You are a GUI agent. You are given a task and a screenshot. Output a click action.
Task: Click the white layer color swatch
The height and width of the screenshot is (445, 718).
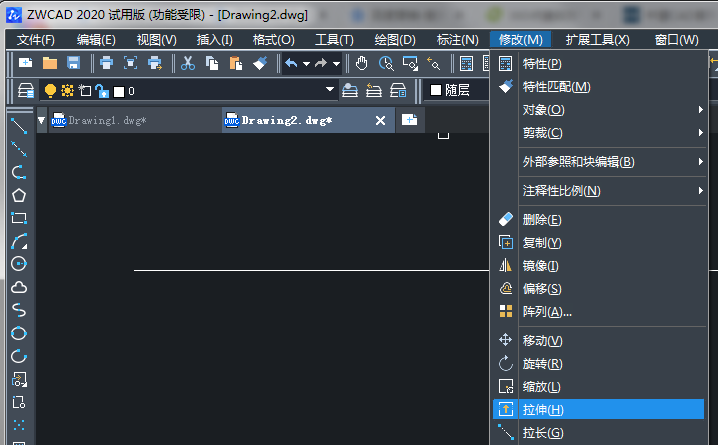pos(119,91)
